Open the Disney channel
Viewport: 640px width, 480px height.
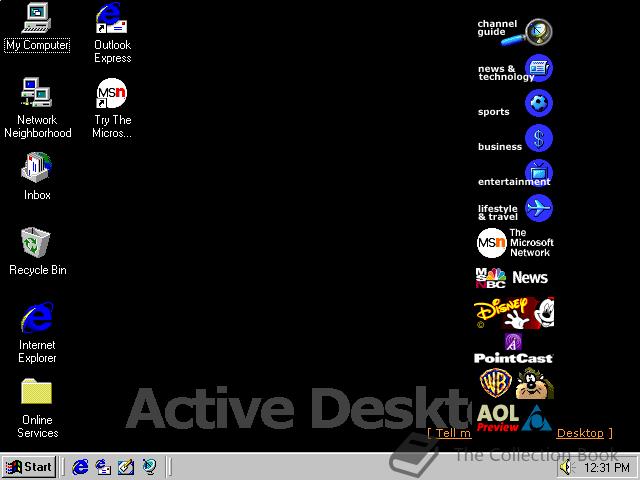point(514,313)
